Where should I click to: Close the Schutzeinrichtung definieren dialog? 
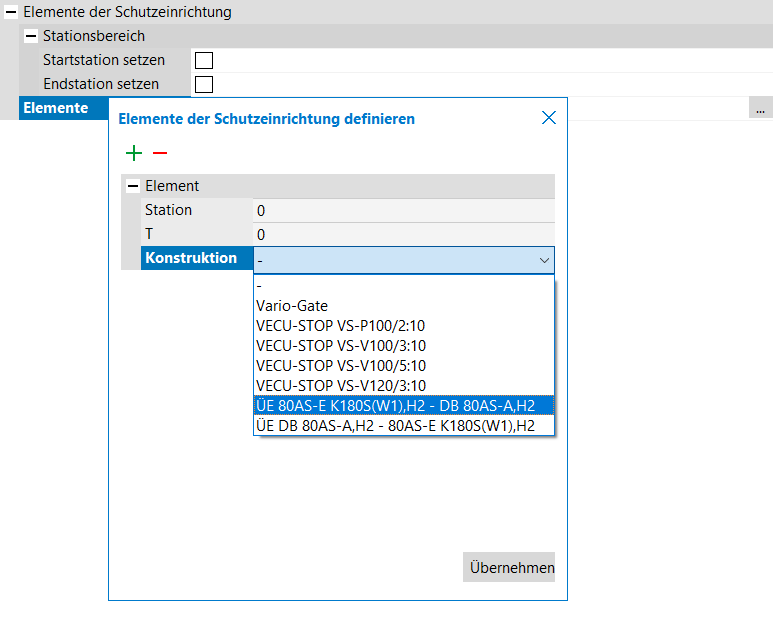(548, 118)
